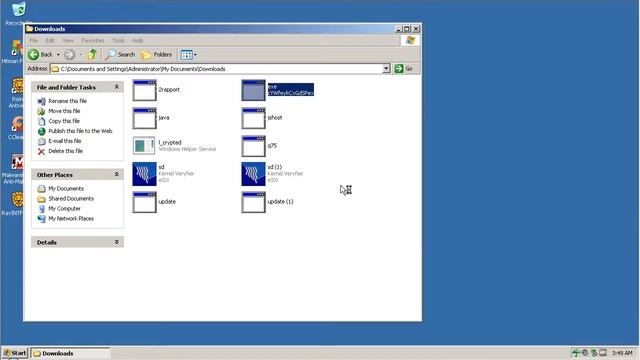Click the Malwarebytes Anti-Malware desktop icon
The image size is (640, 360).
17,162
